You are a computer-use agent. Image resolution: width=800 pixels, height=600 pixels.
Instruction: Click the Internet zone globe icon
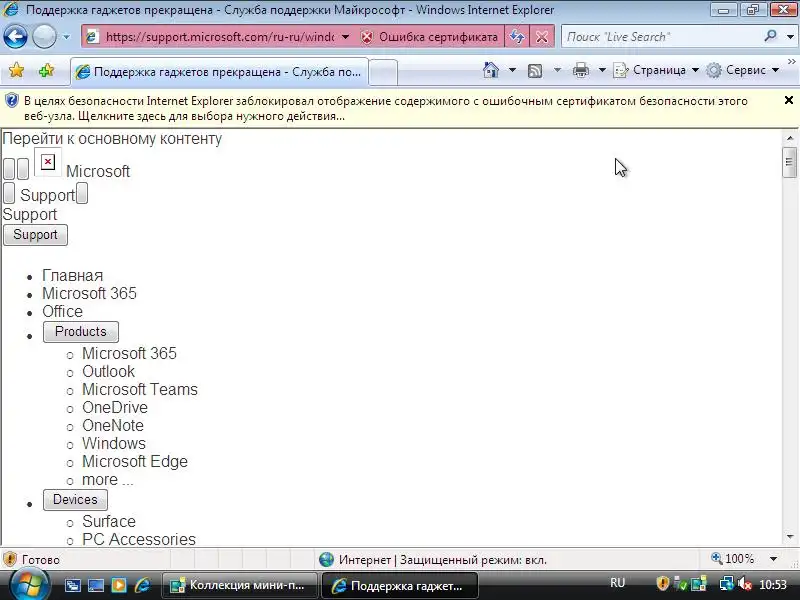click(x=327, y=560)
